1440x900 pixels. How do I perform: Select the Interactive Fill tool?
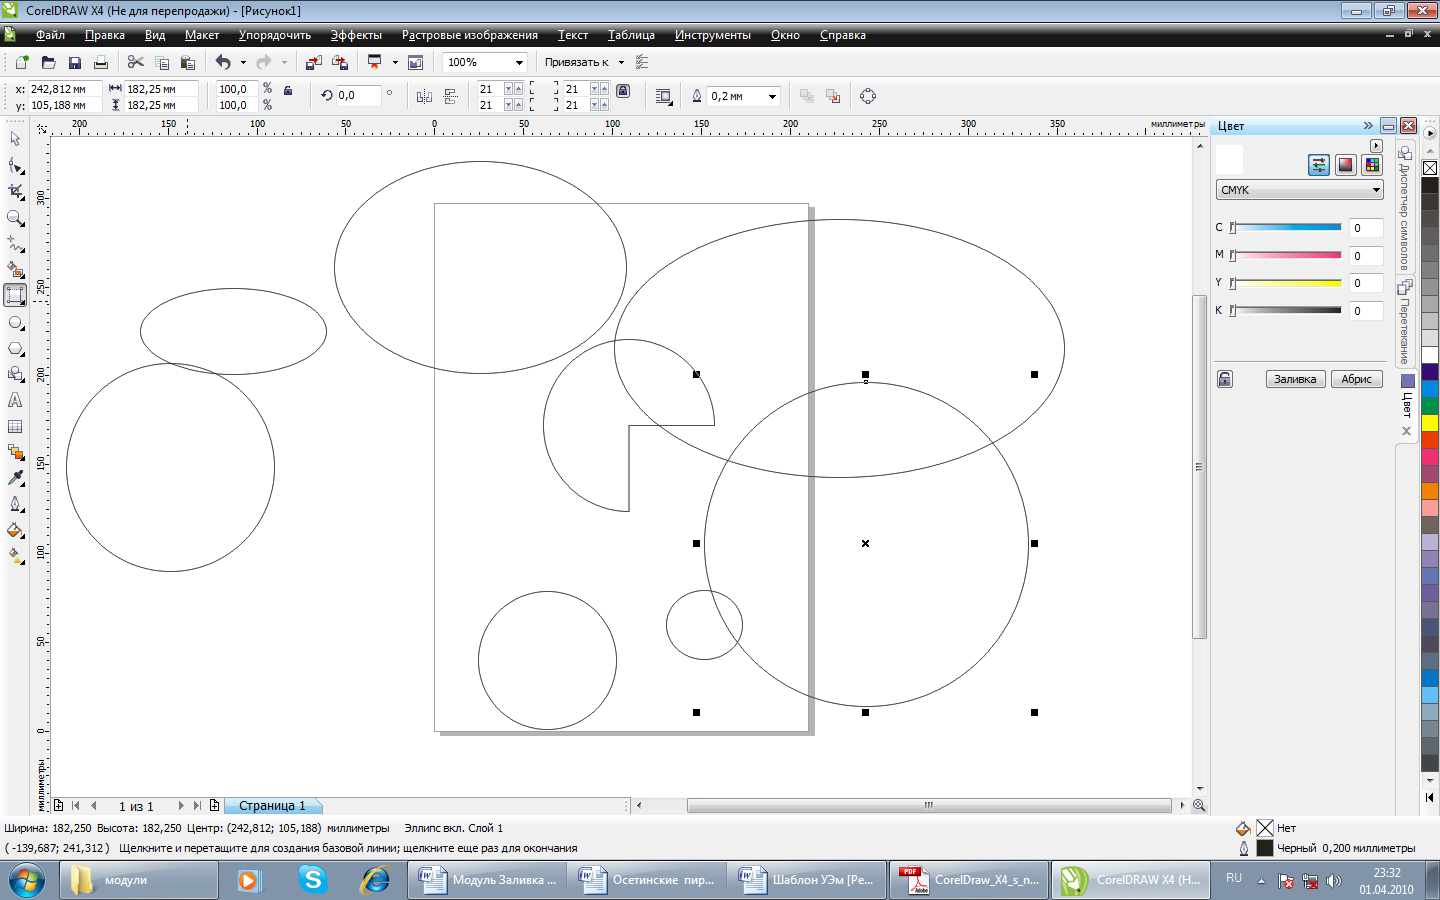15,556
